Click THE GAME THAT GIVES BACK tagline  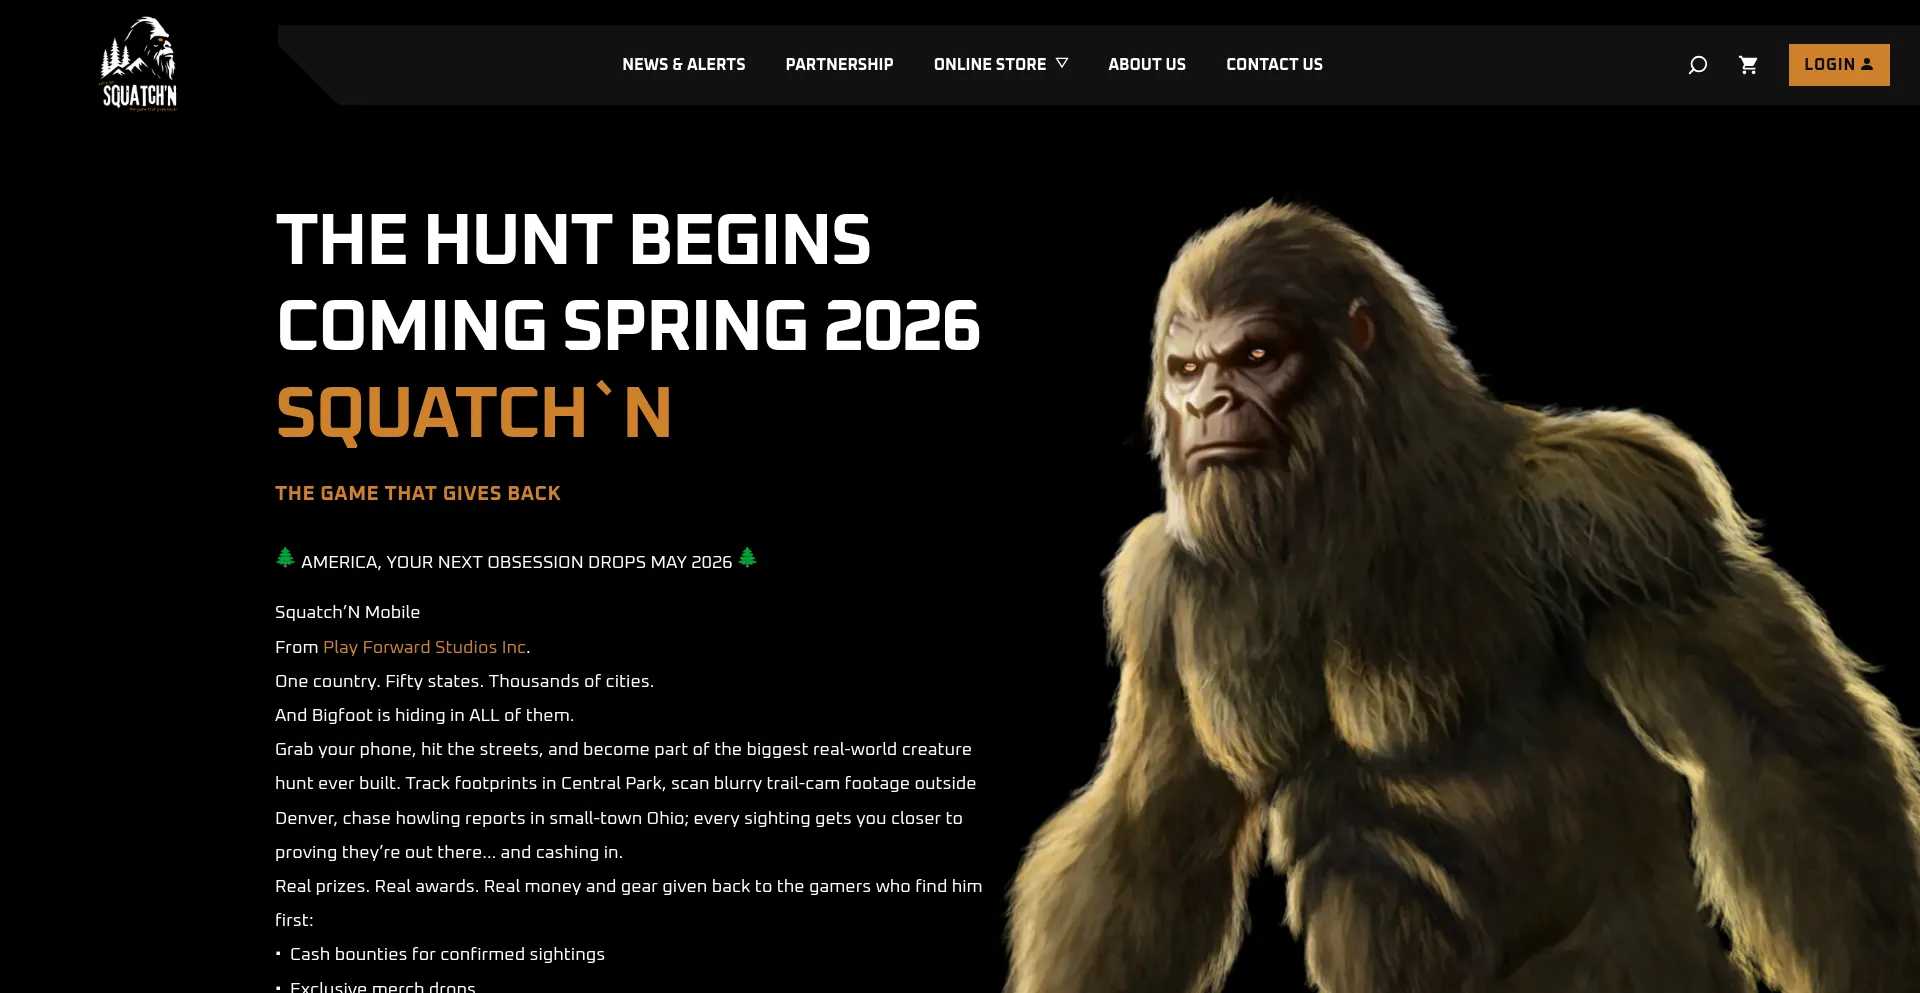click(x=418, y=493)
